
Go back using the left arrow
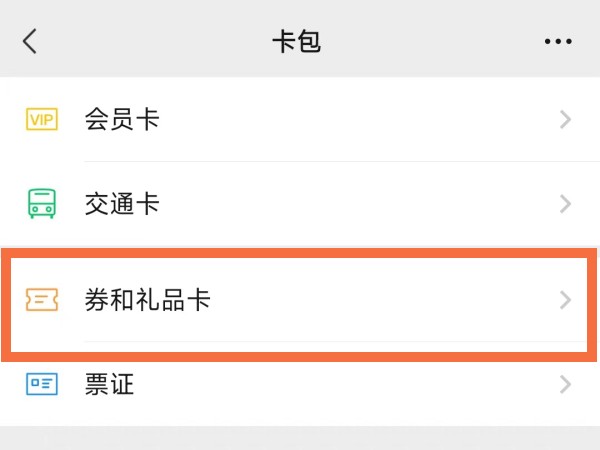pyautogui.click(x=30, y=41)
